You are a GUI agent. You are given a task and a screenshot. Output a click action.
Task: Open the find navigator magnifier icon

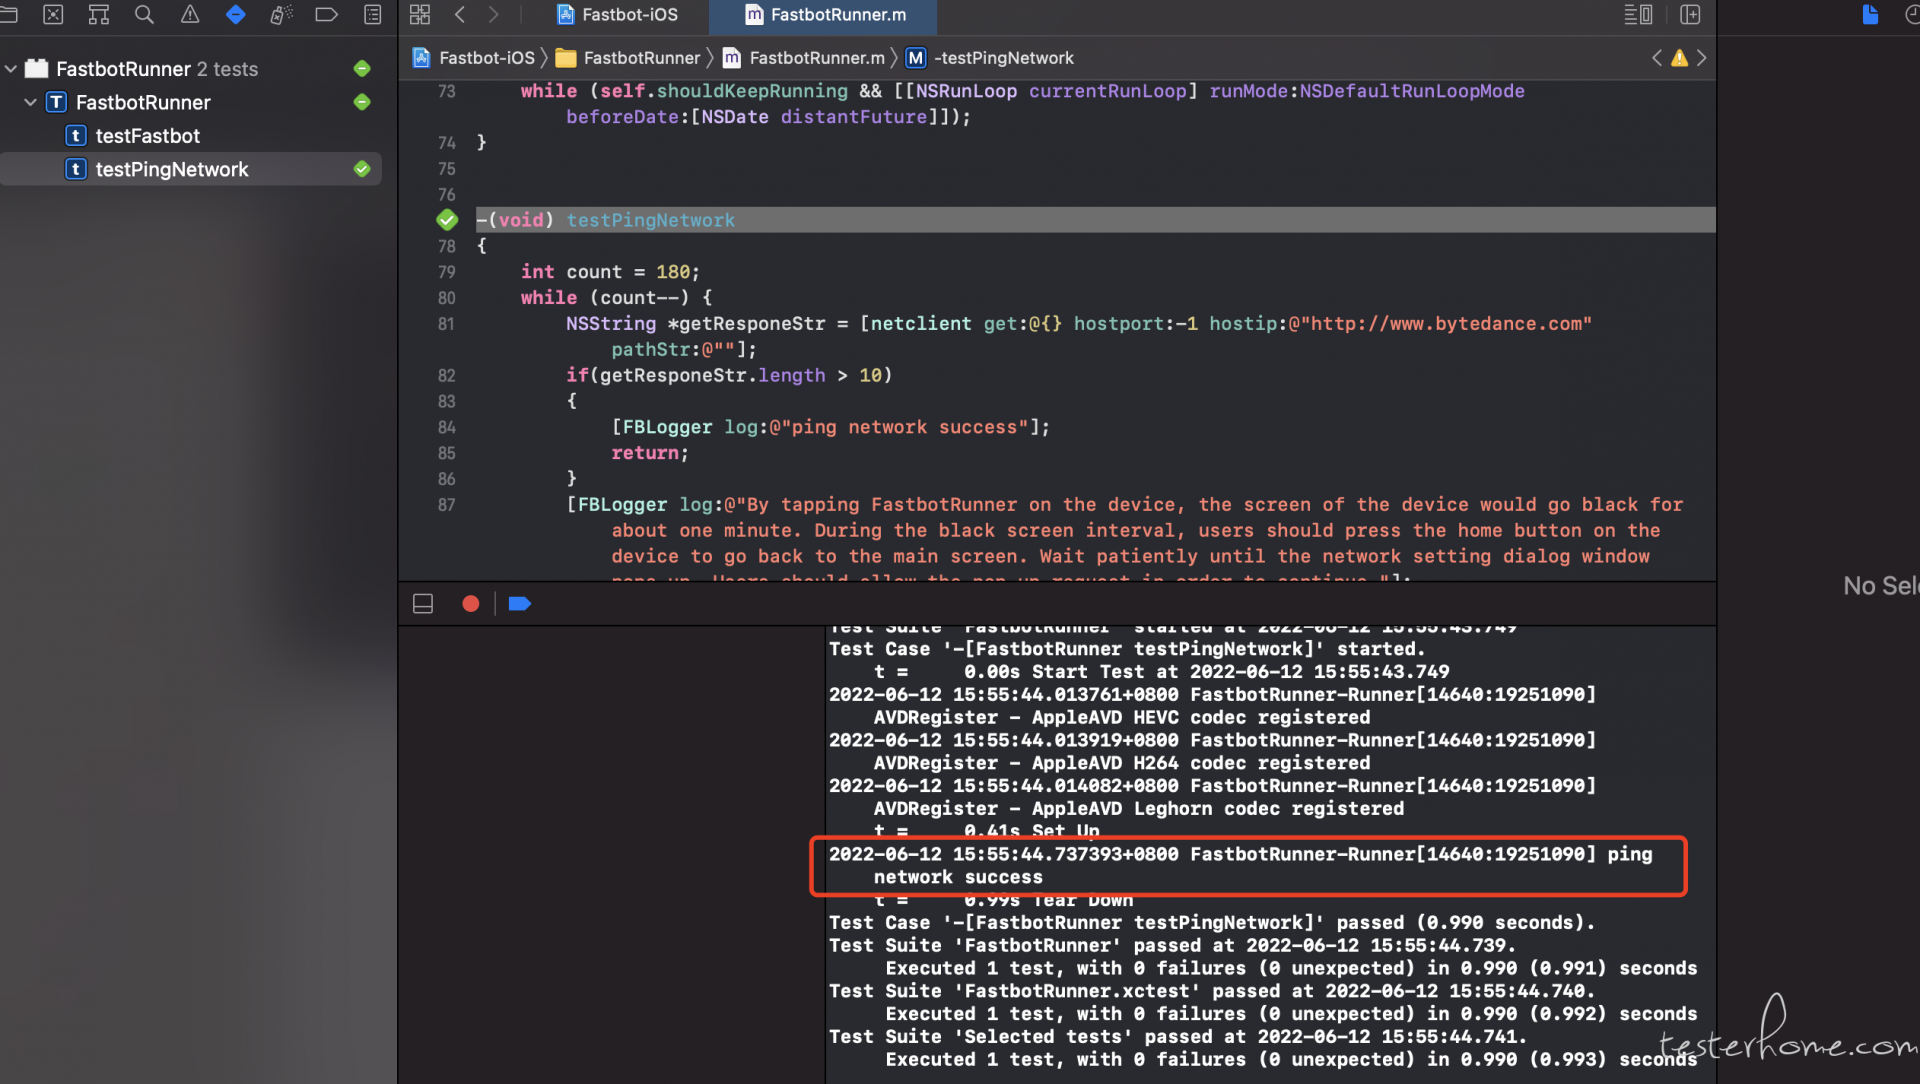pyautogui.click(x=144, y=14)
